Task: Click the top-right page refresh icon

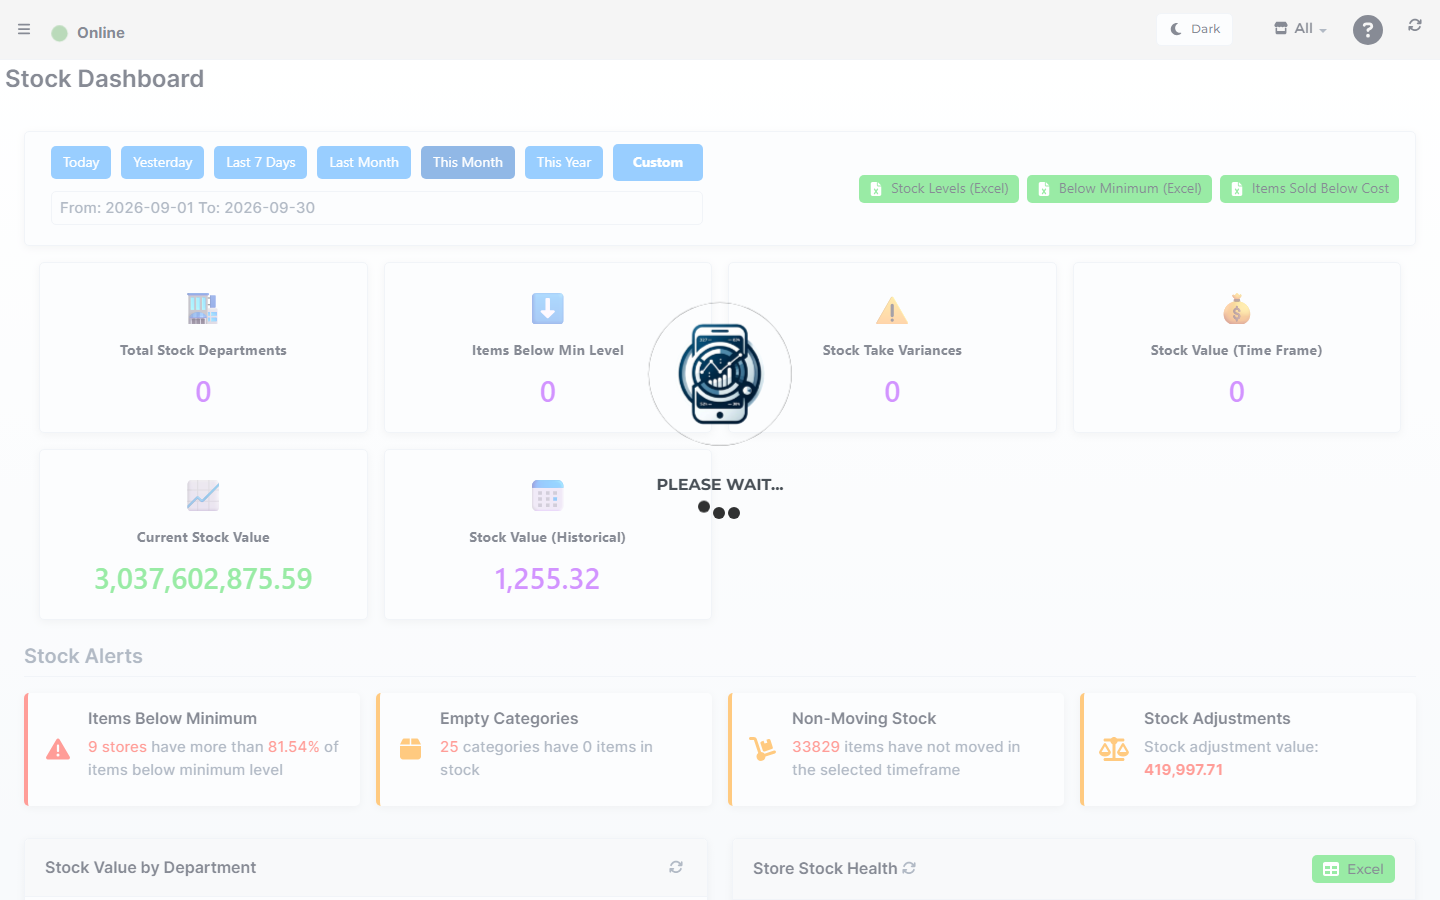Action: click(x=1415, y=25)
